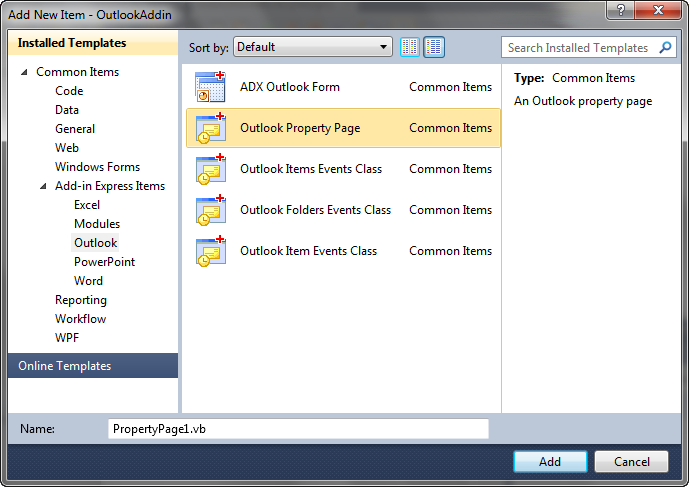This screenshot has height=487, width=689.
Task: Select the Word category
Action: coord(88,281)
